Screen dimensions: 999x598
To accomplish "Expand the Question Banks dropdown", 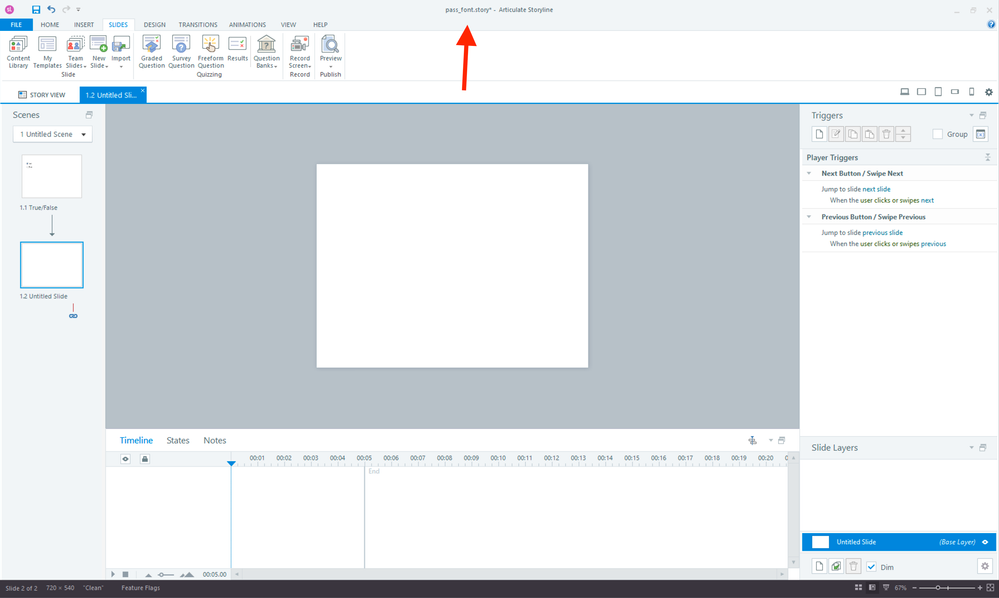I will [x=267, y=51].
